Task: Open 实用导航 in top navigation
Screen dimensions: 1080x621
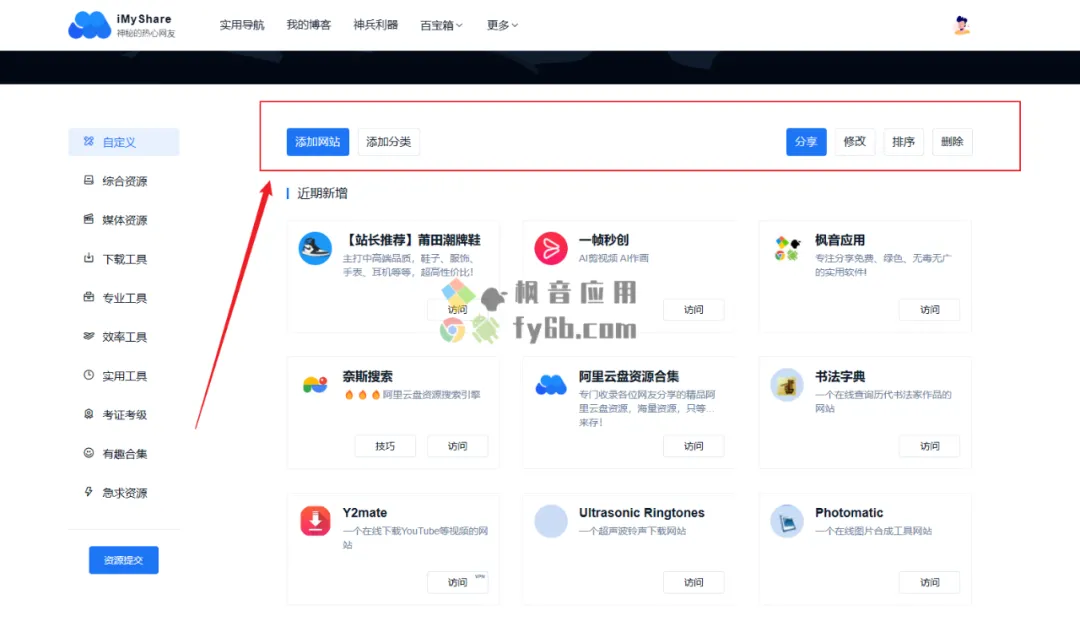Action: [242, 25]
